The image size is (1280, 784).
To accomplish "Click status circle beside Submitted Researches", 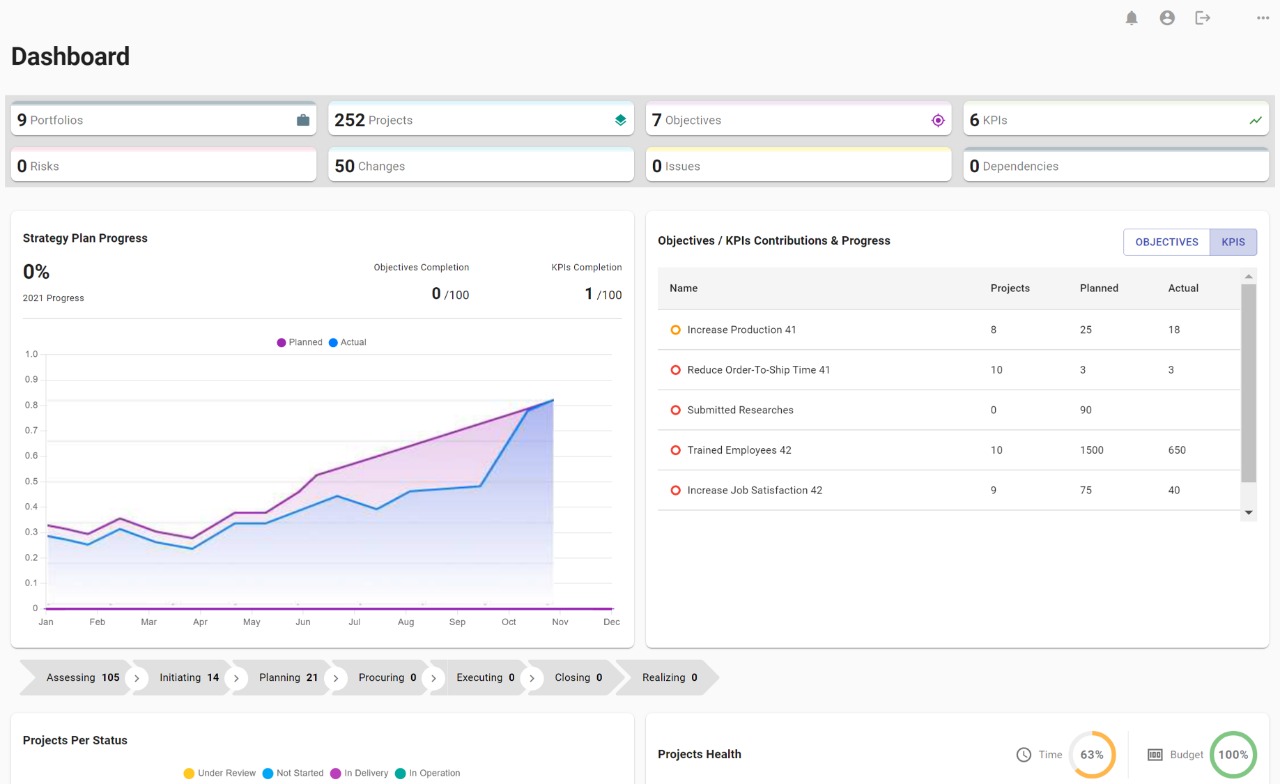I will [x=675, y=410].
